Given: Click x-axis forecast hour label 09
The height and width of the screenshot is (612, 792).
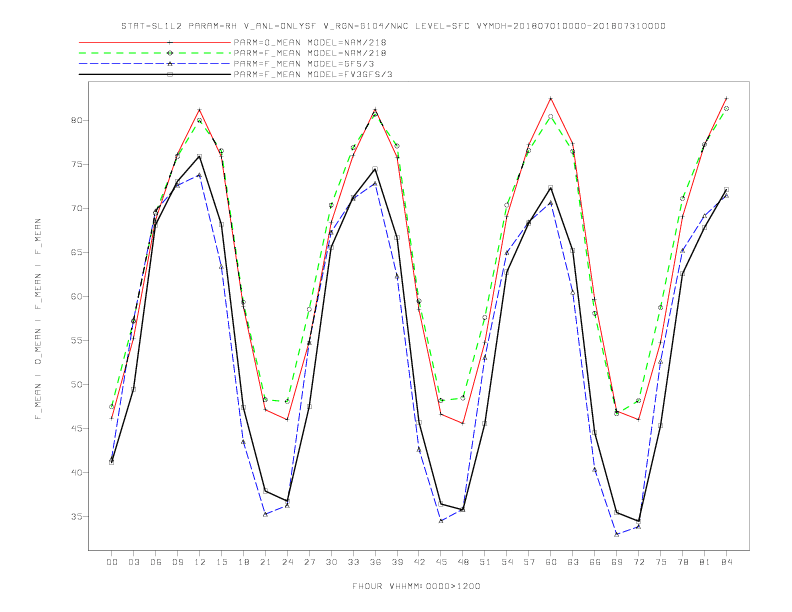Looking at the screenshot, I should 177,562.
